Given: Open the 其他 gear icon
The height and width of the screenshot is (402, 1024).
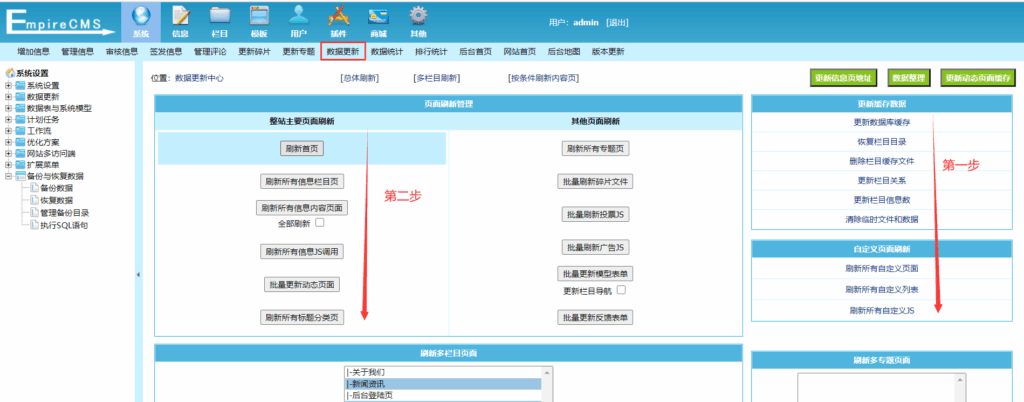Looking at the screenshot, I should point(418,21).
